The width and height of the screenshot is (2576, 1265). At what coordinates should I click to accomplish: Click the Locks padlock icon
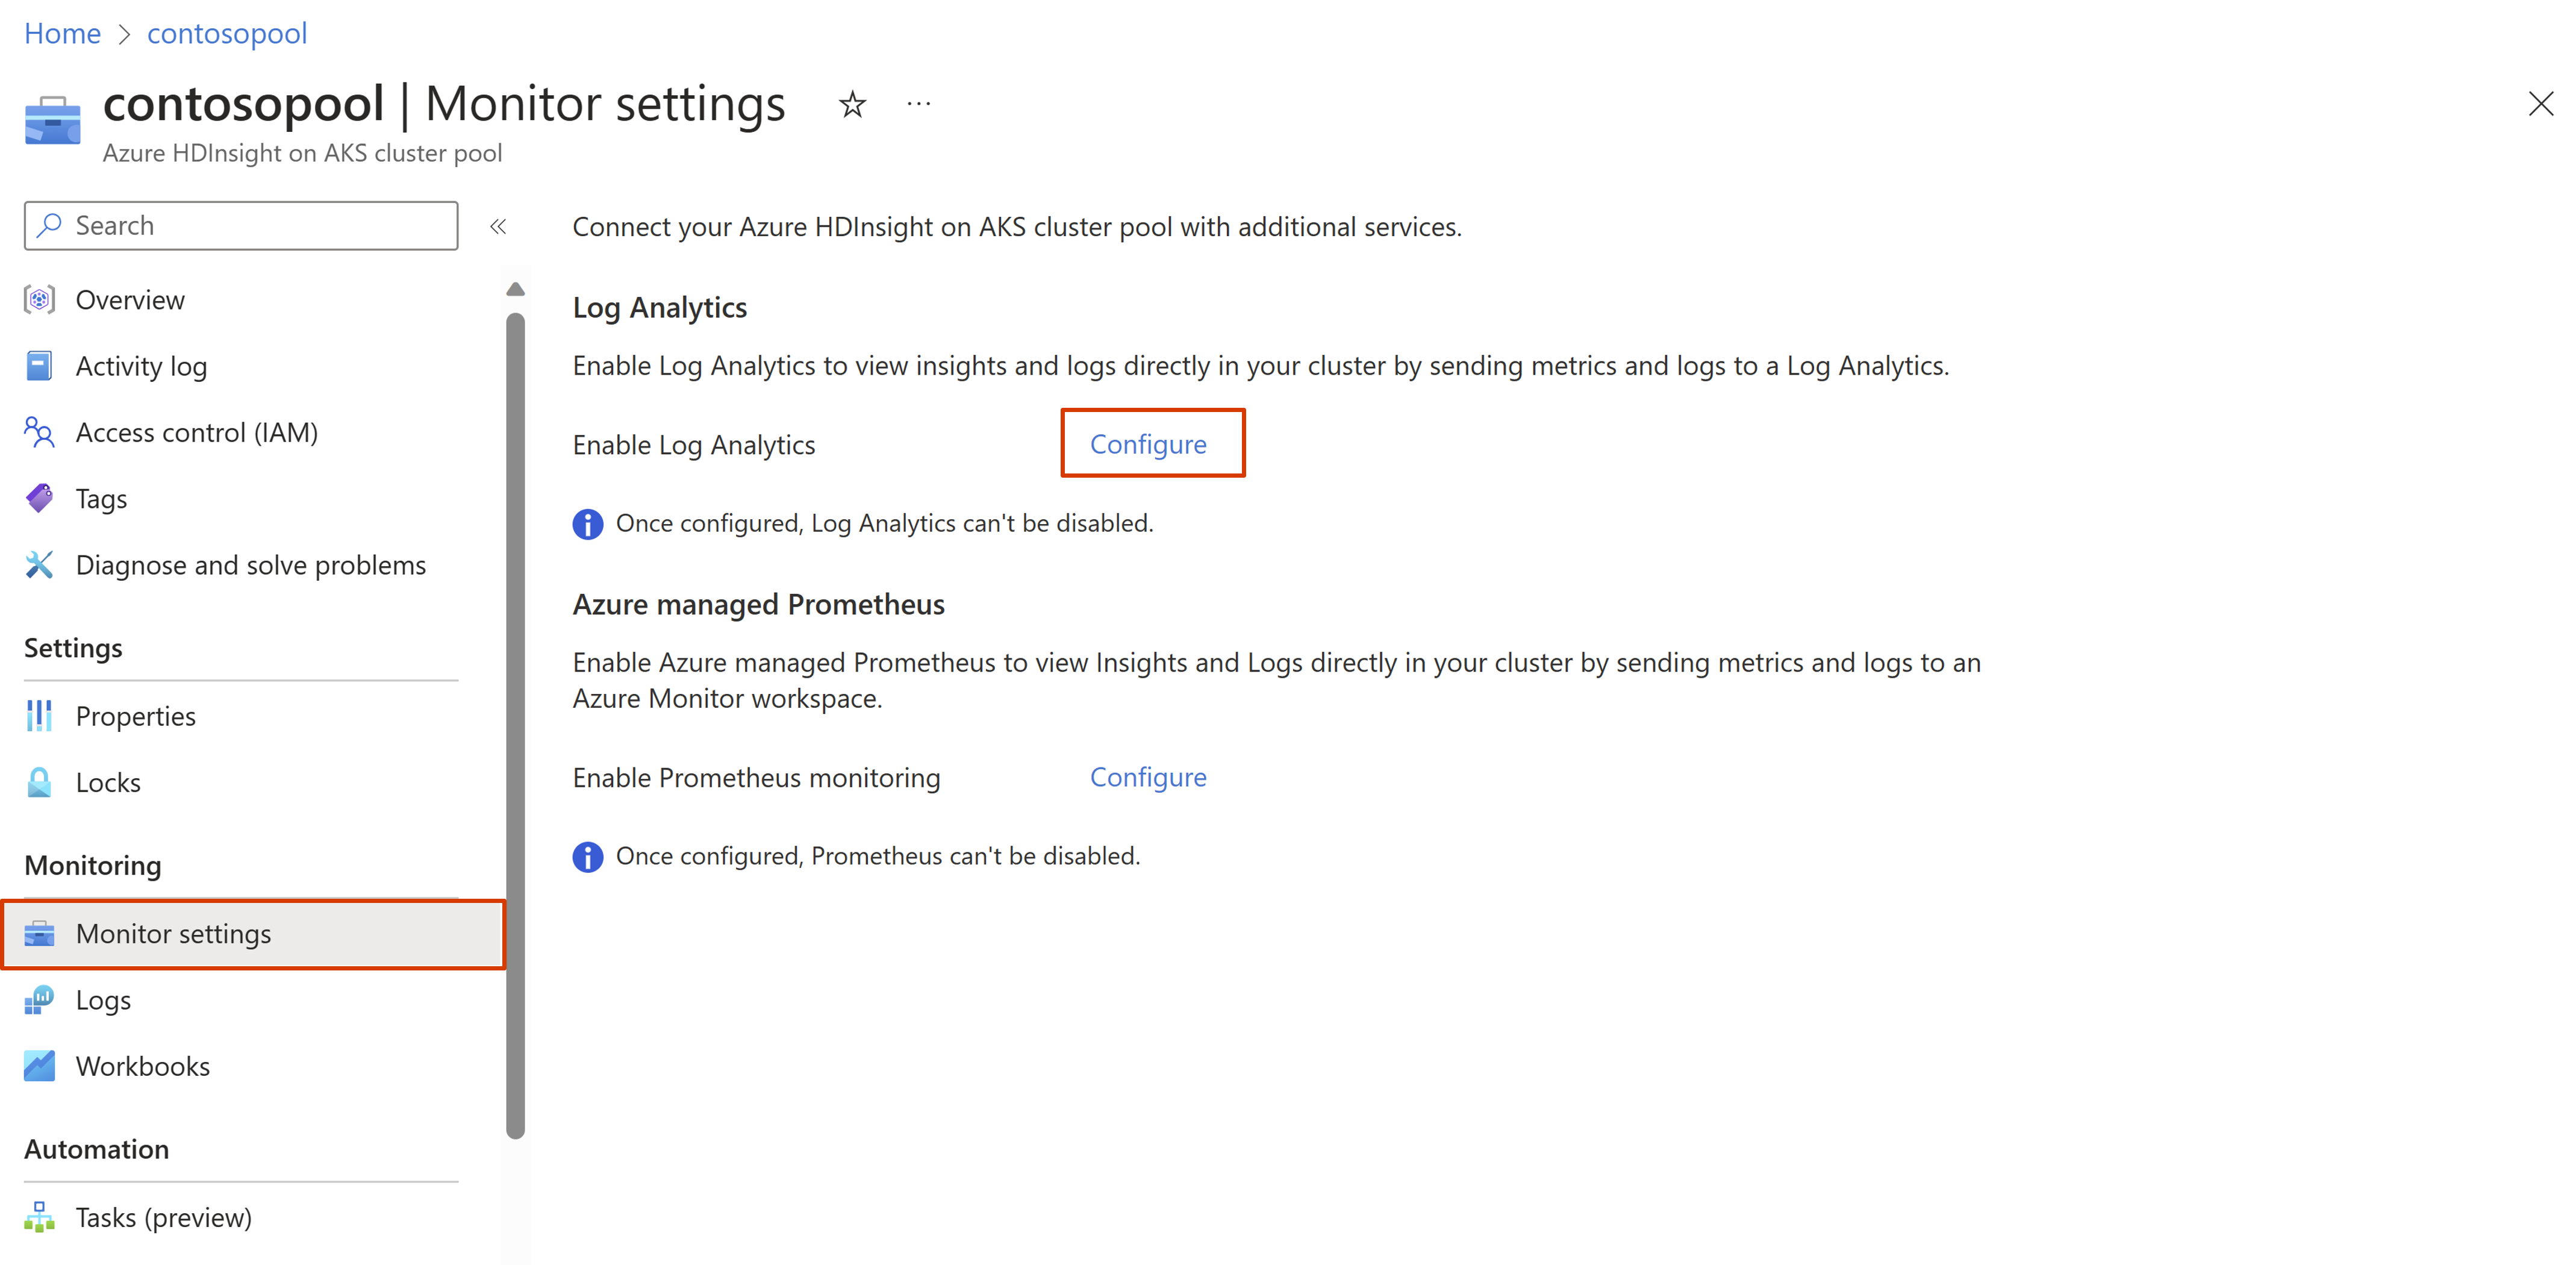pos(39,782)
